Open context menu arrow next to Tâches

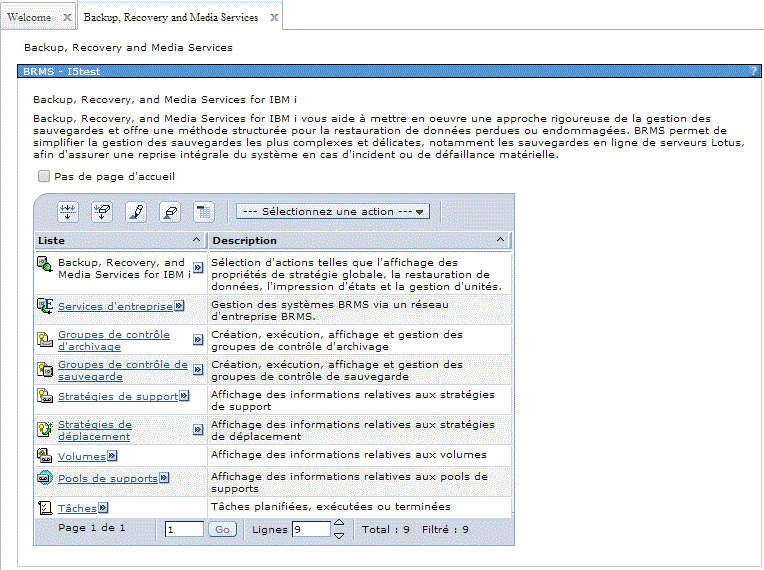(x=103, y=508)
